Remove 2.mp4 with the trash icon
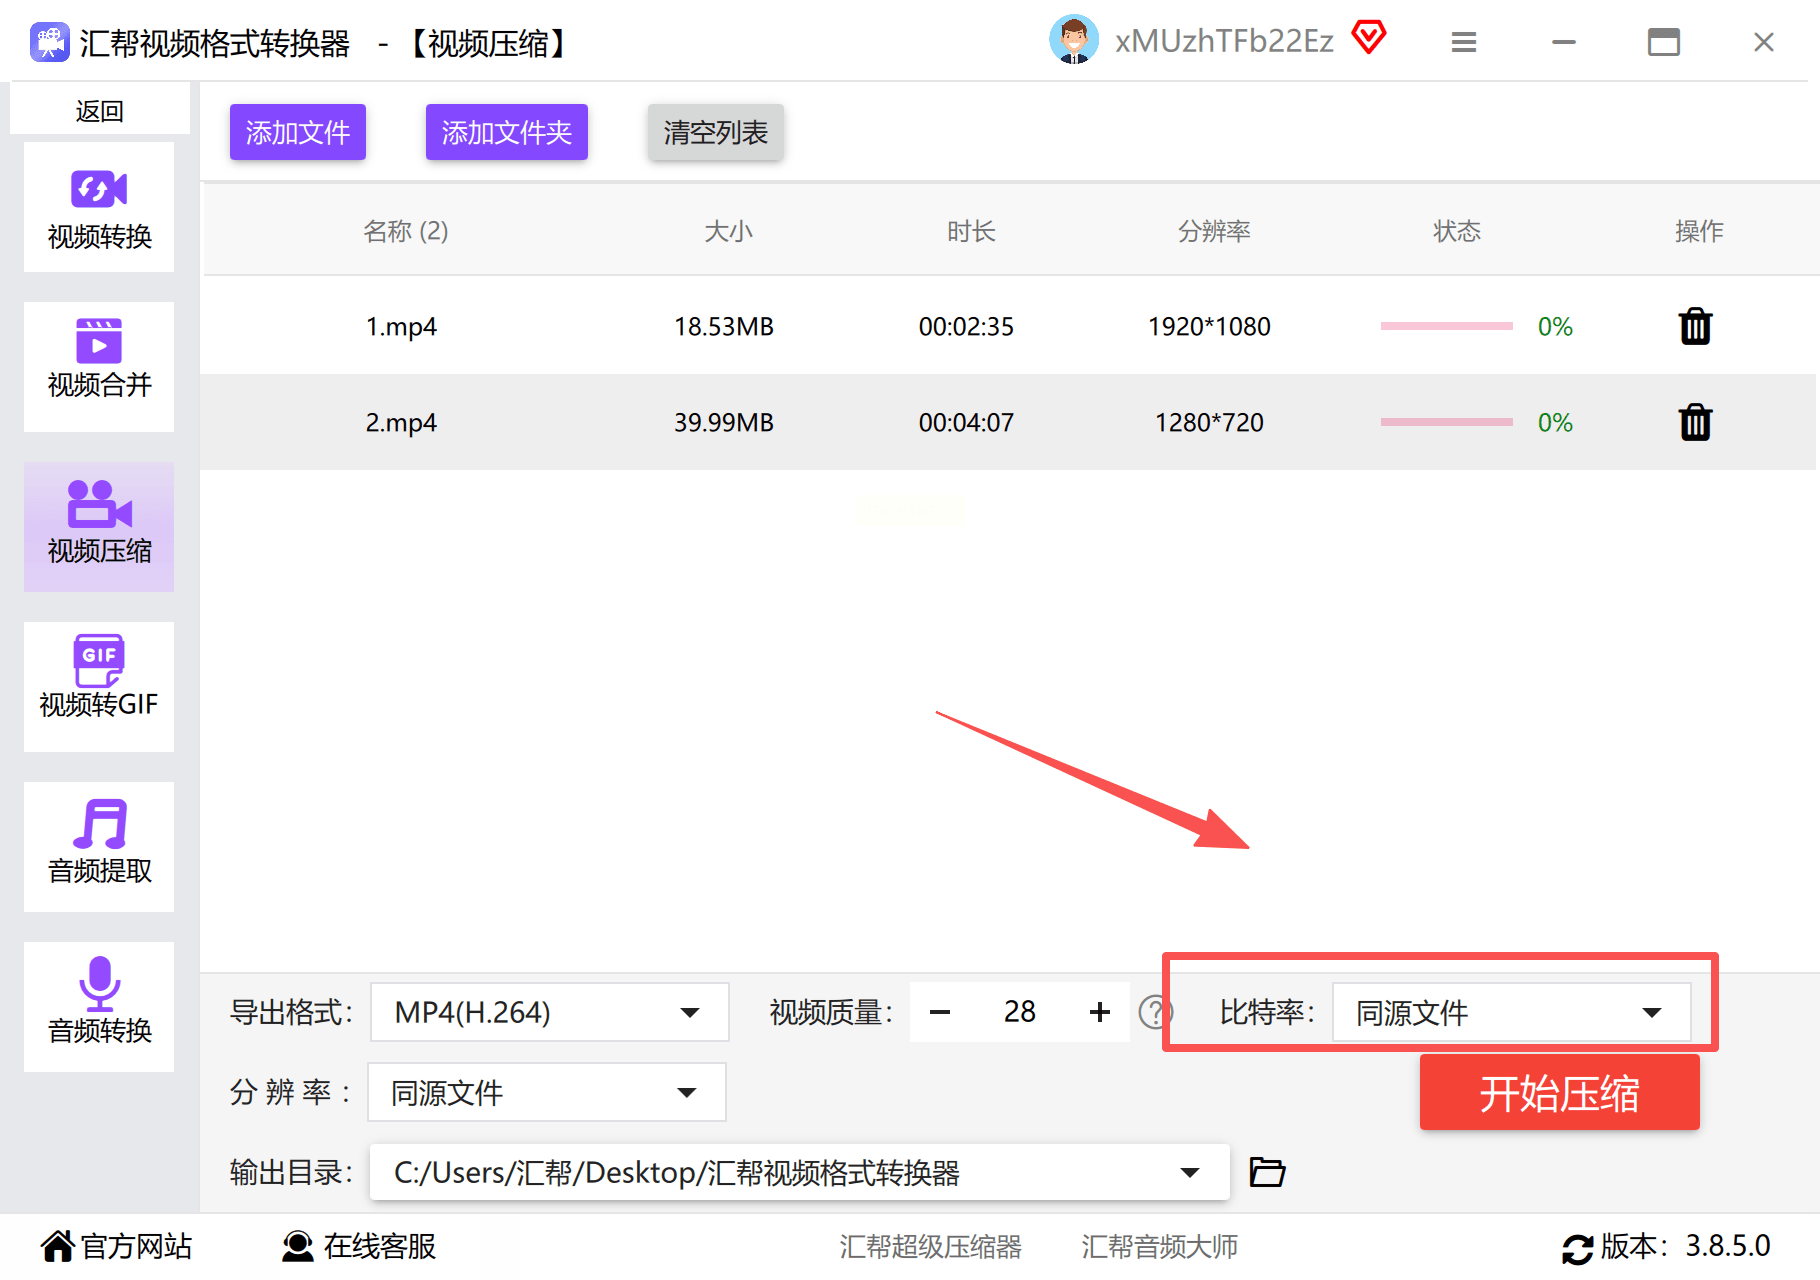 coord(1693,422)
